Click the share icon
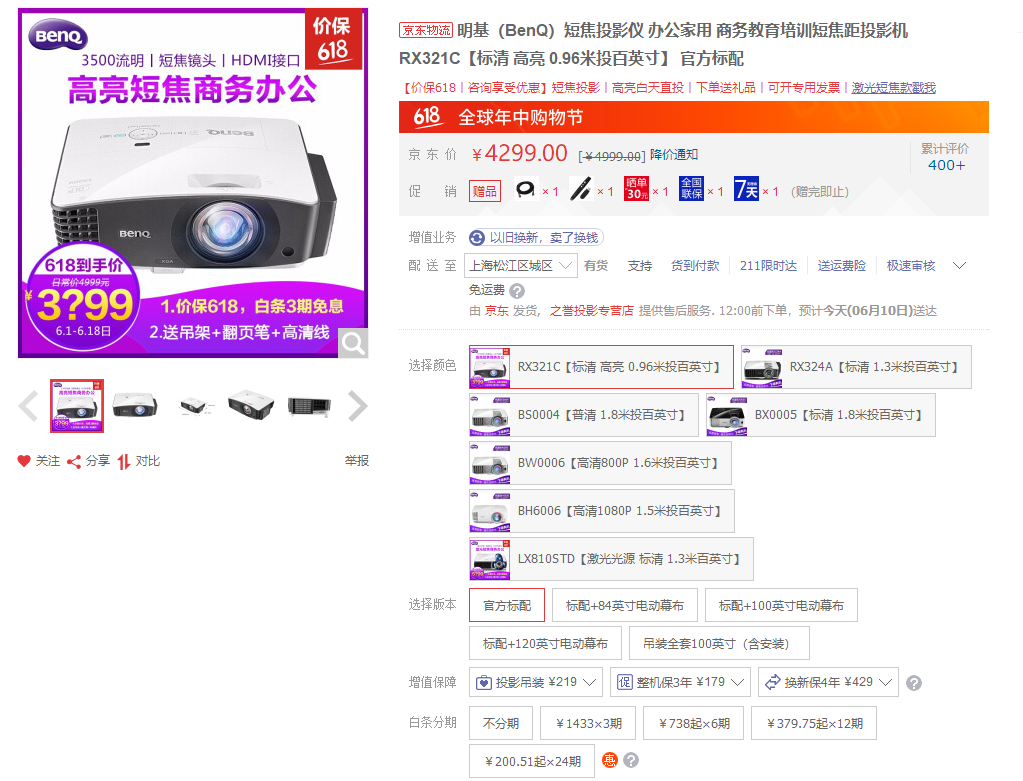Image resolution: width=1023 pixels, height=781 pixels. tap(74, 462)
